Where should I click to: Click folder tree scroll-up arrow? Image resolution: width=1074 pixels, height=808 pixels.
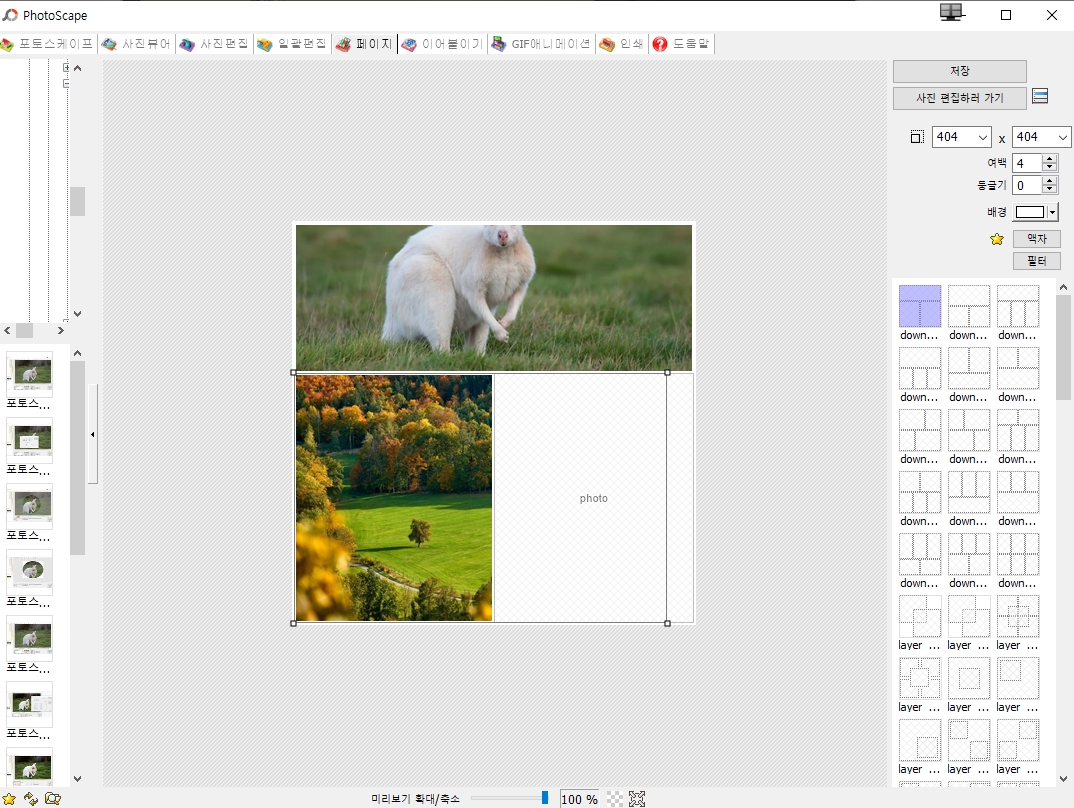(x=77, y=68)
